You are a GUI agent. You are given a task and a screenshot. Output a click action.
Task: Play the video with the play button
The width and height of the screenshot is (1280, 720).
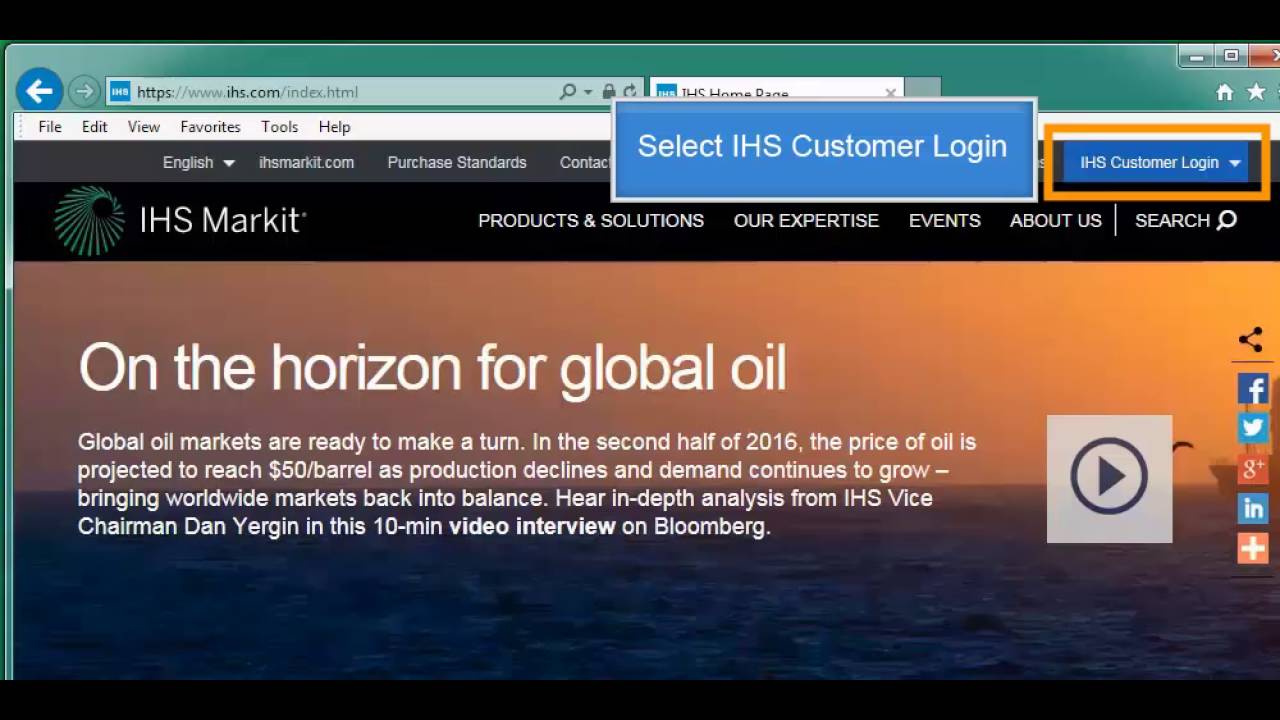tap(1109, 478)
